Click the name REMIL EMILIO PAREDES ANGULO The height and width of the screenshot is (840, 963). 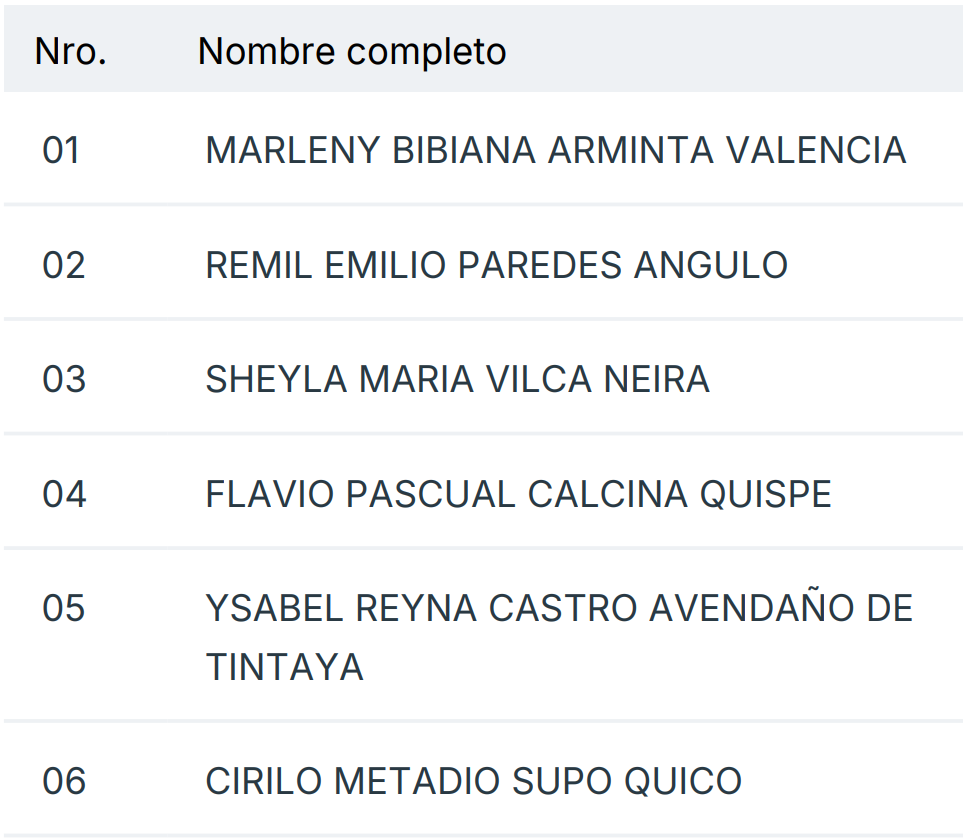click(x=496, y=265)
